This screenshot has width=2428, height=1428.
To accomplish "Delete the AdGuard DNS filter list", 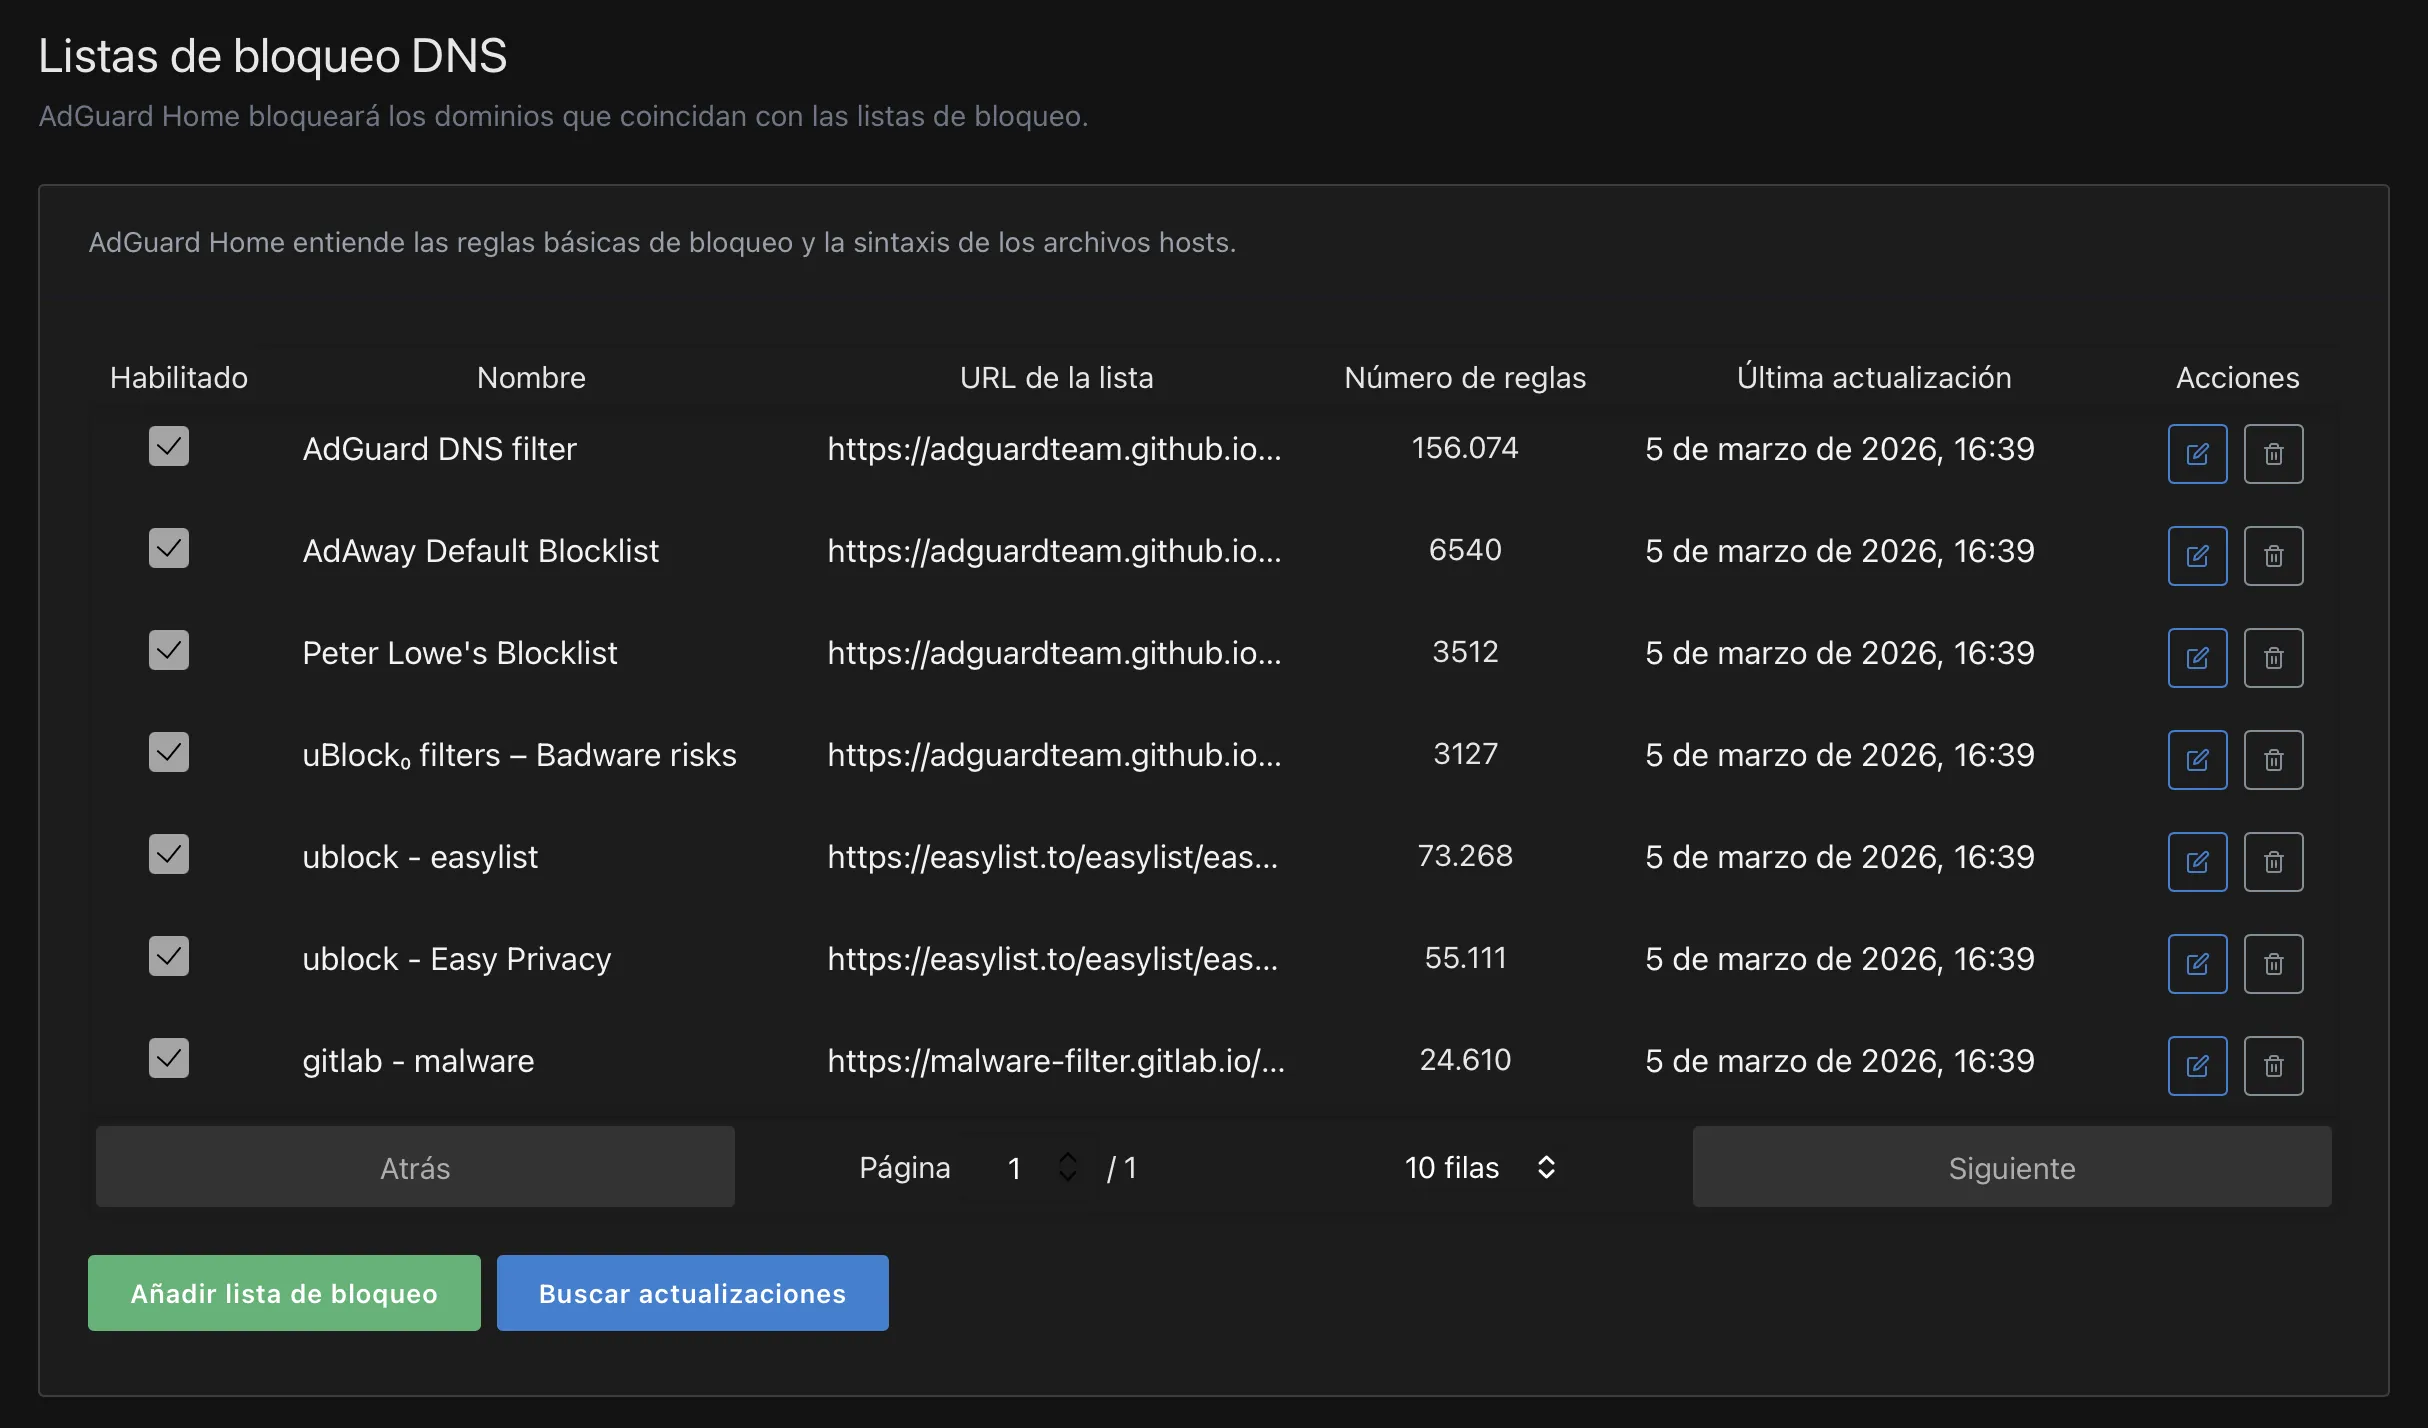I will [2273, 454].
